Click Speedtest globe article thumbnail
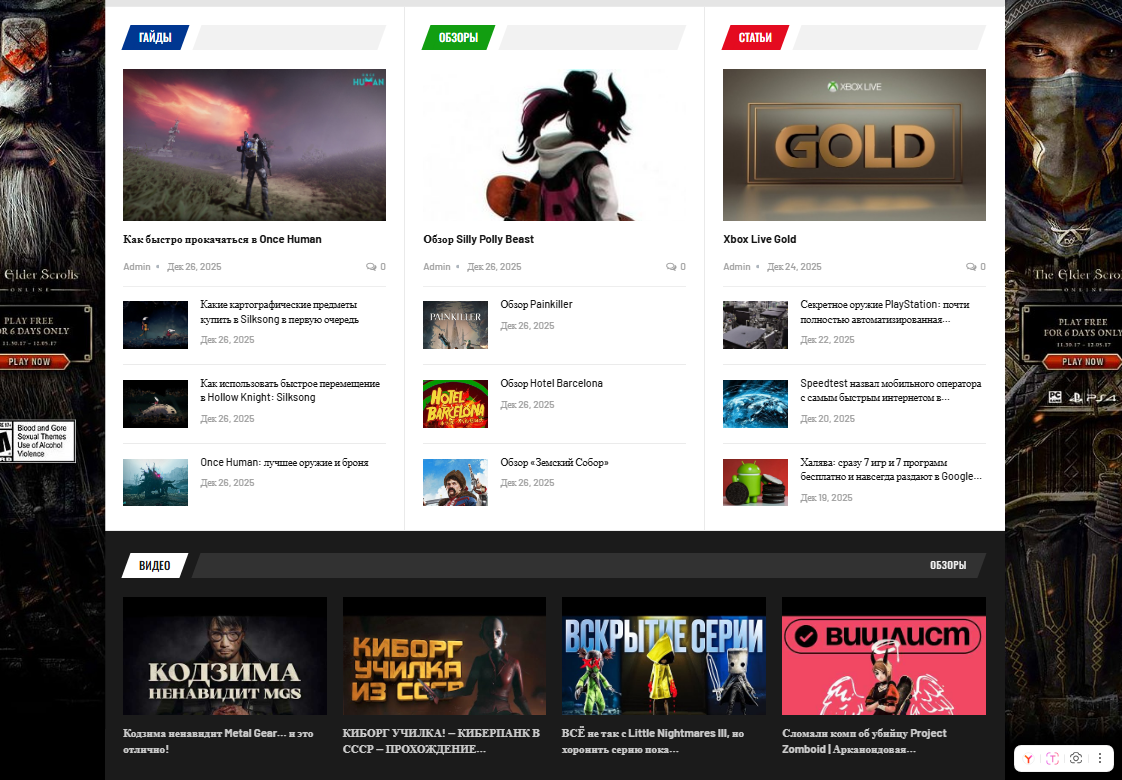 pyautogui.click(x=755, y=404)
